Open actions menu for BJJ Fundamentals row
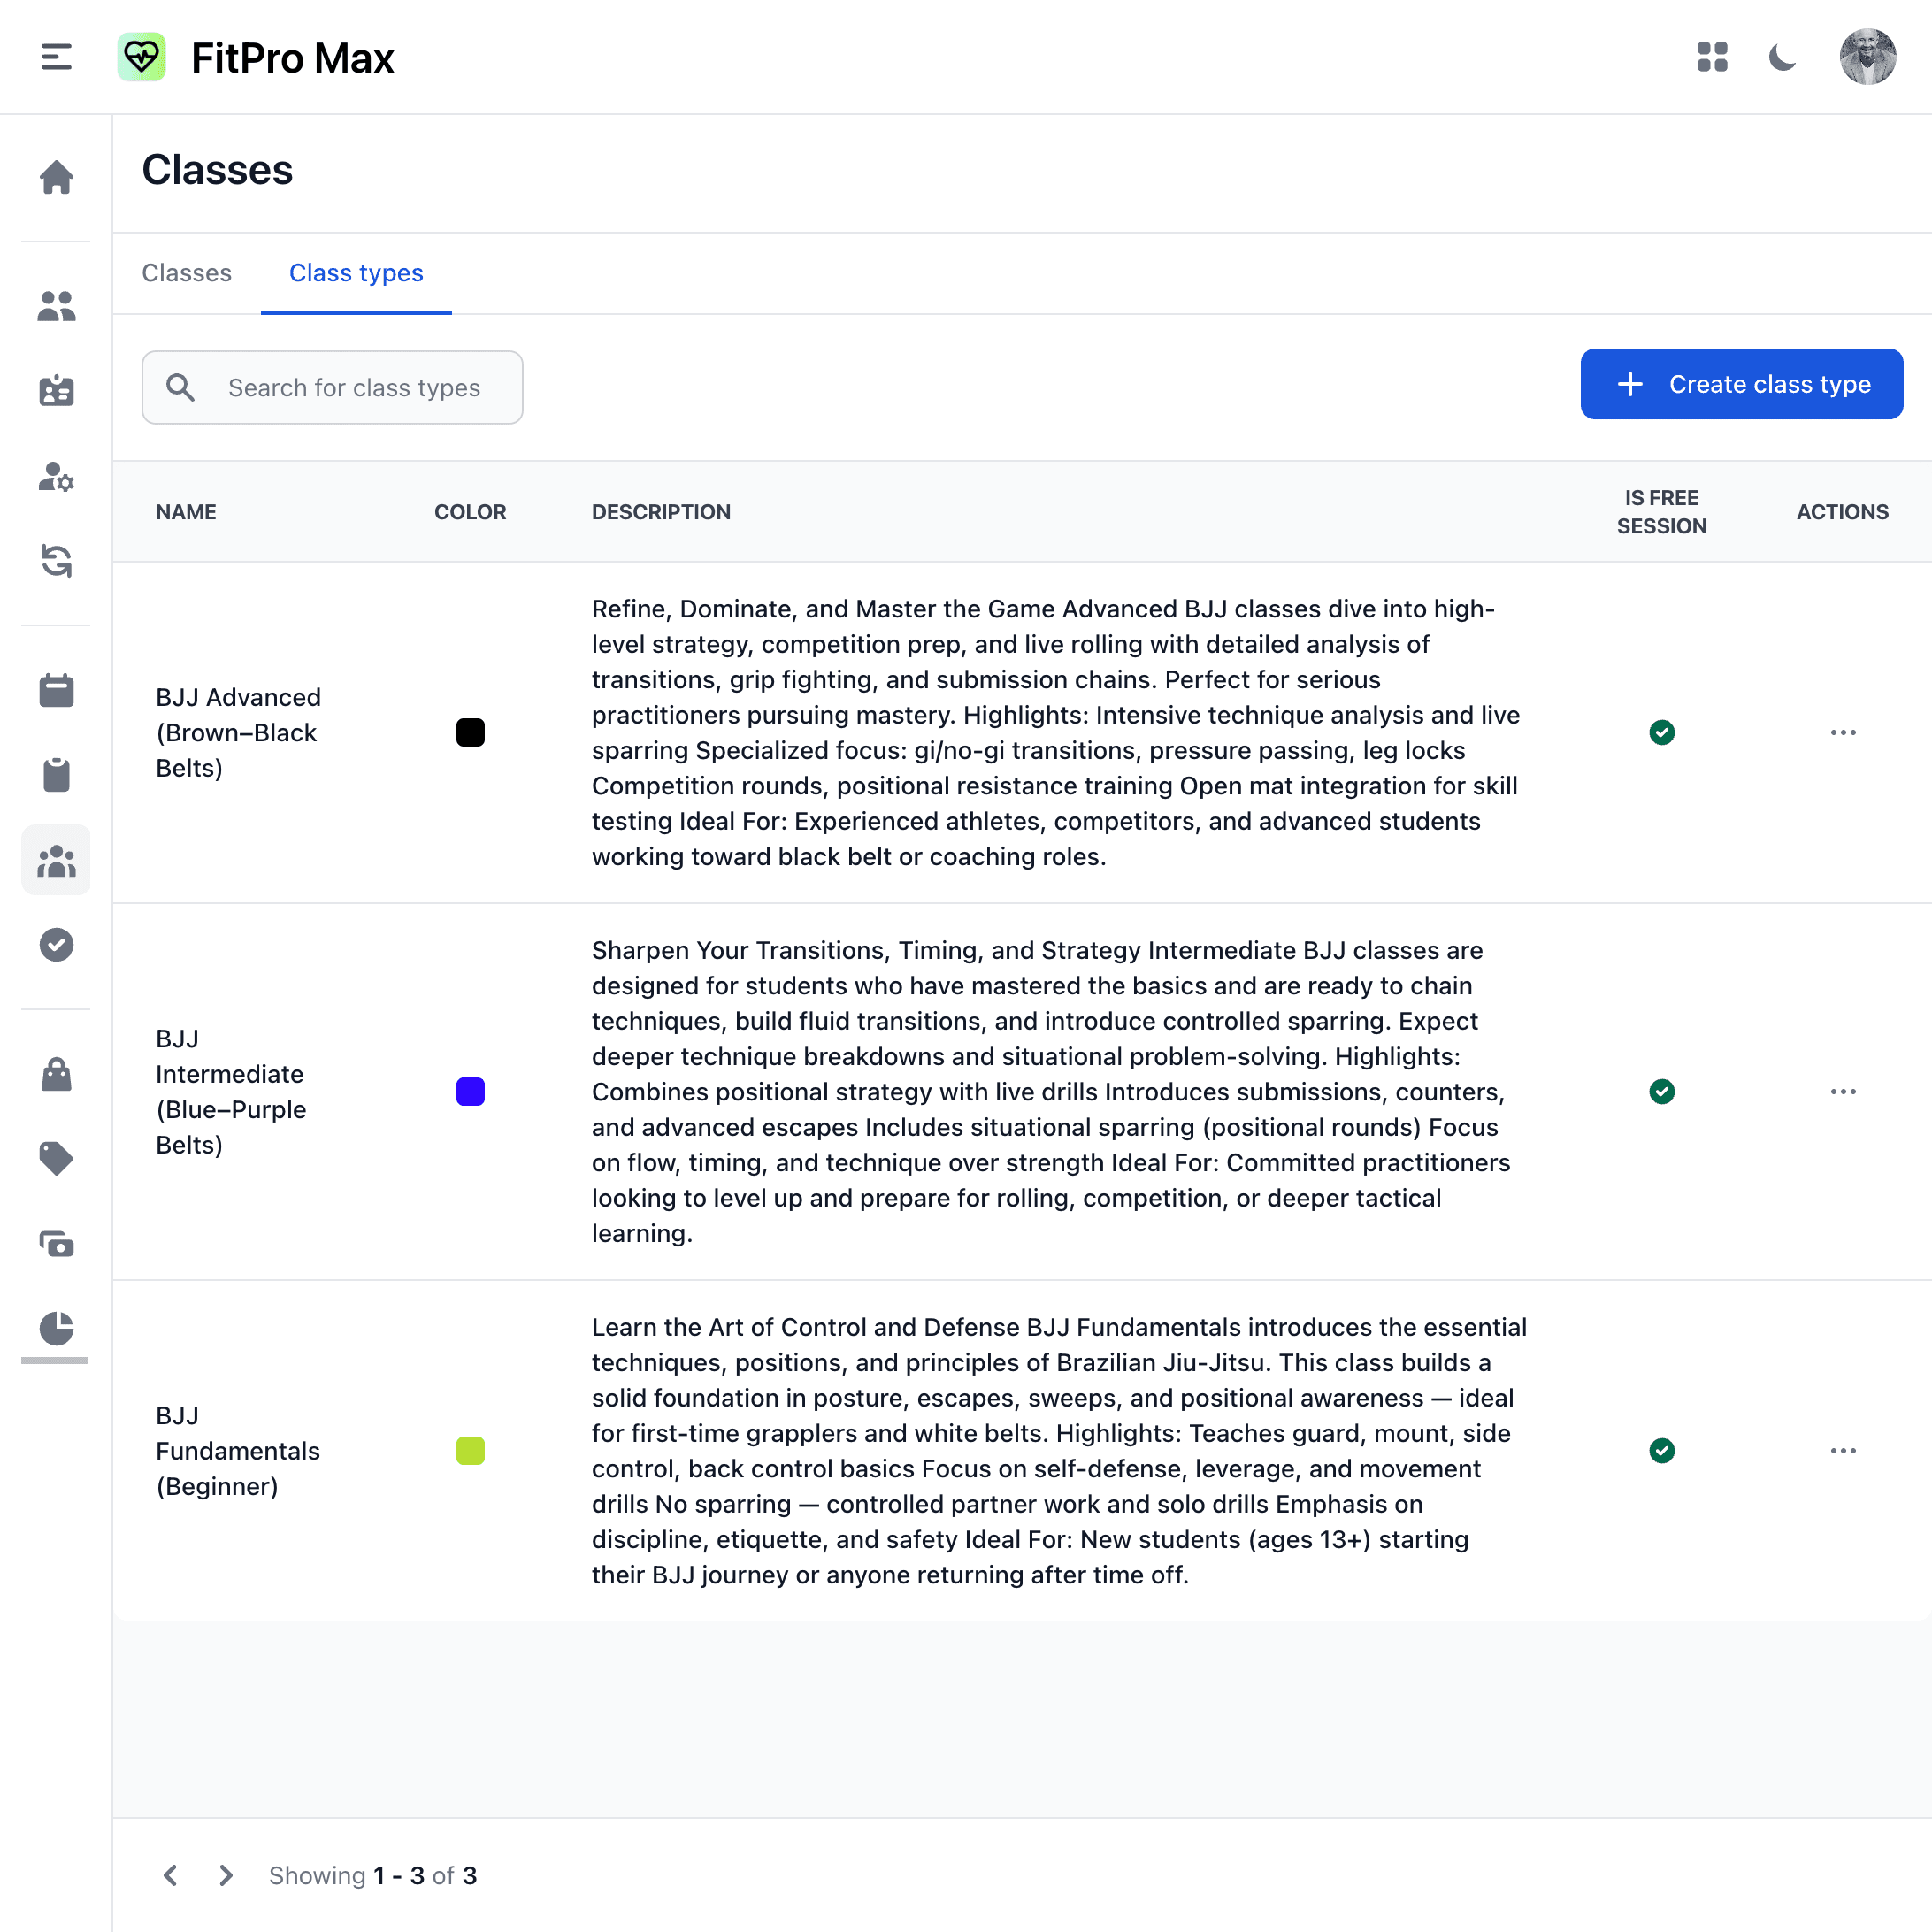1932x1932 pixels. [x=1842, y=1451]
